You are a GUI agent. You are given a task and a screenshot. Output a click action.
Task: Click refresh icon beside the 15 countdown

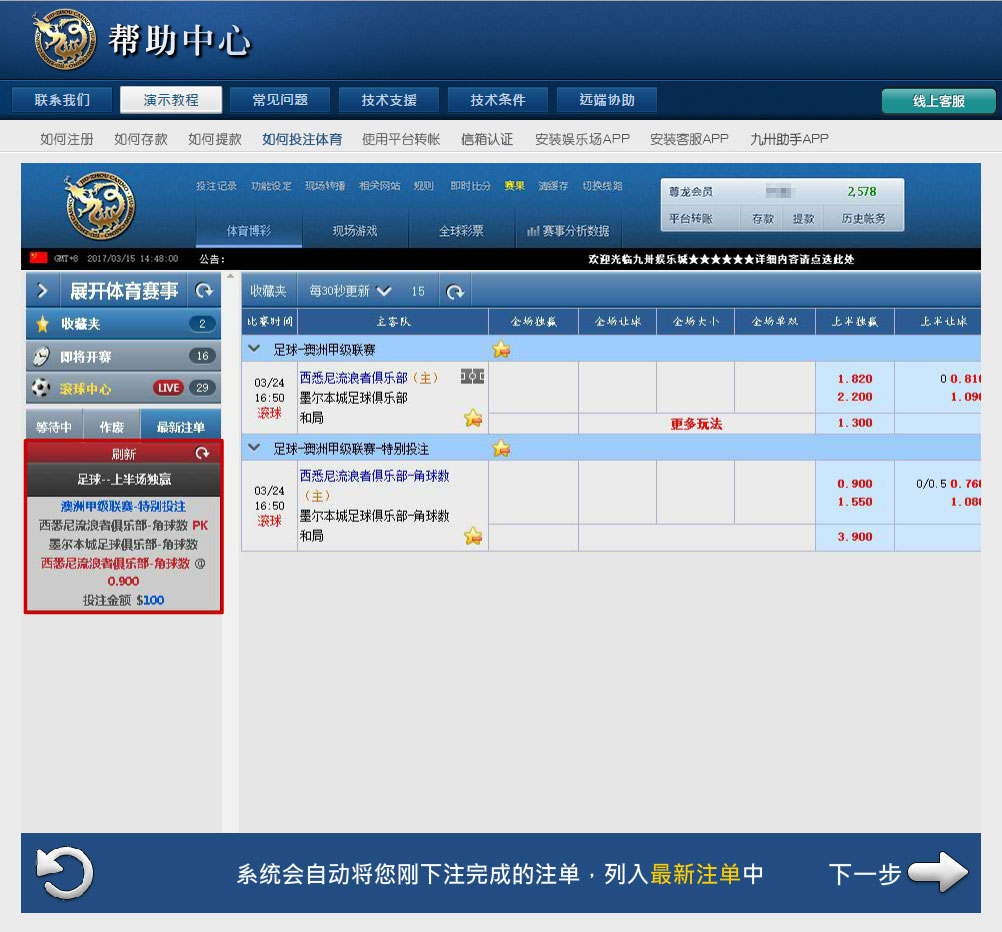pos(455,292)
